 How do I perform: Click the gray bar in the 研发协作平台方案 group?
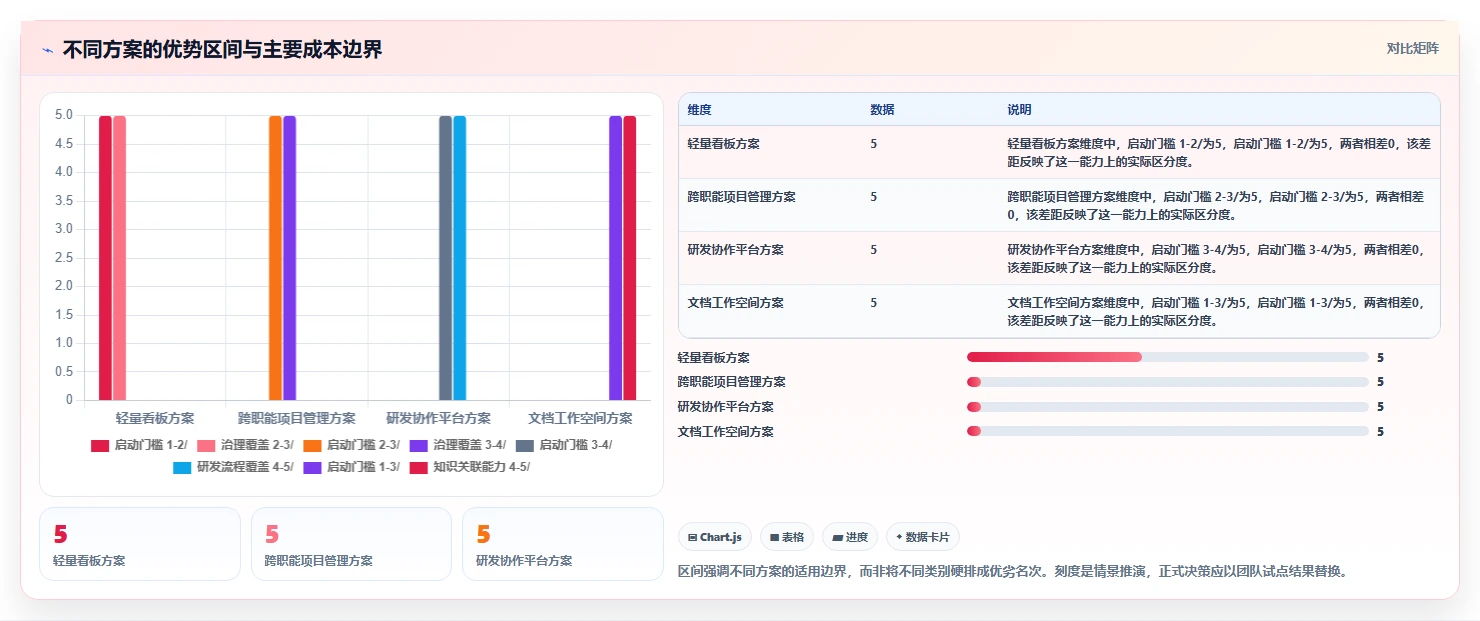pos(446,258)
